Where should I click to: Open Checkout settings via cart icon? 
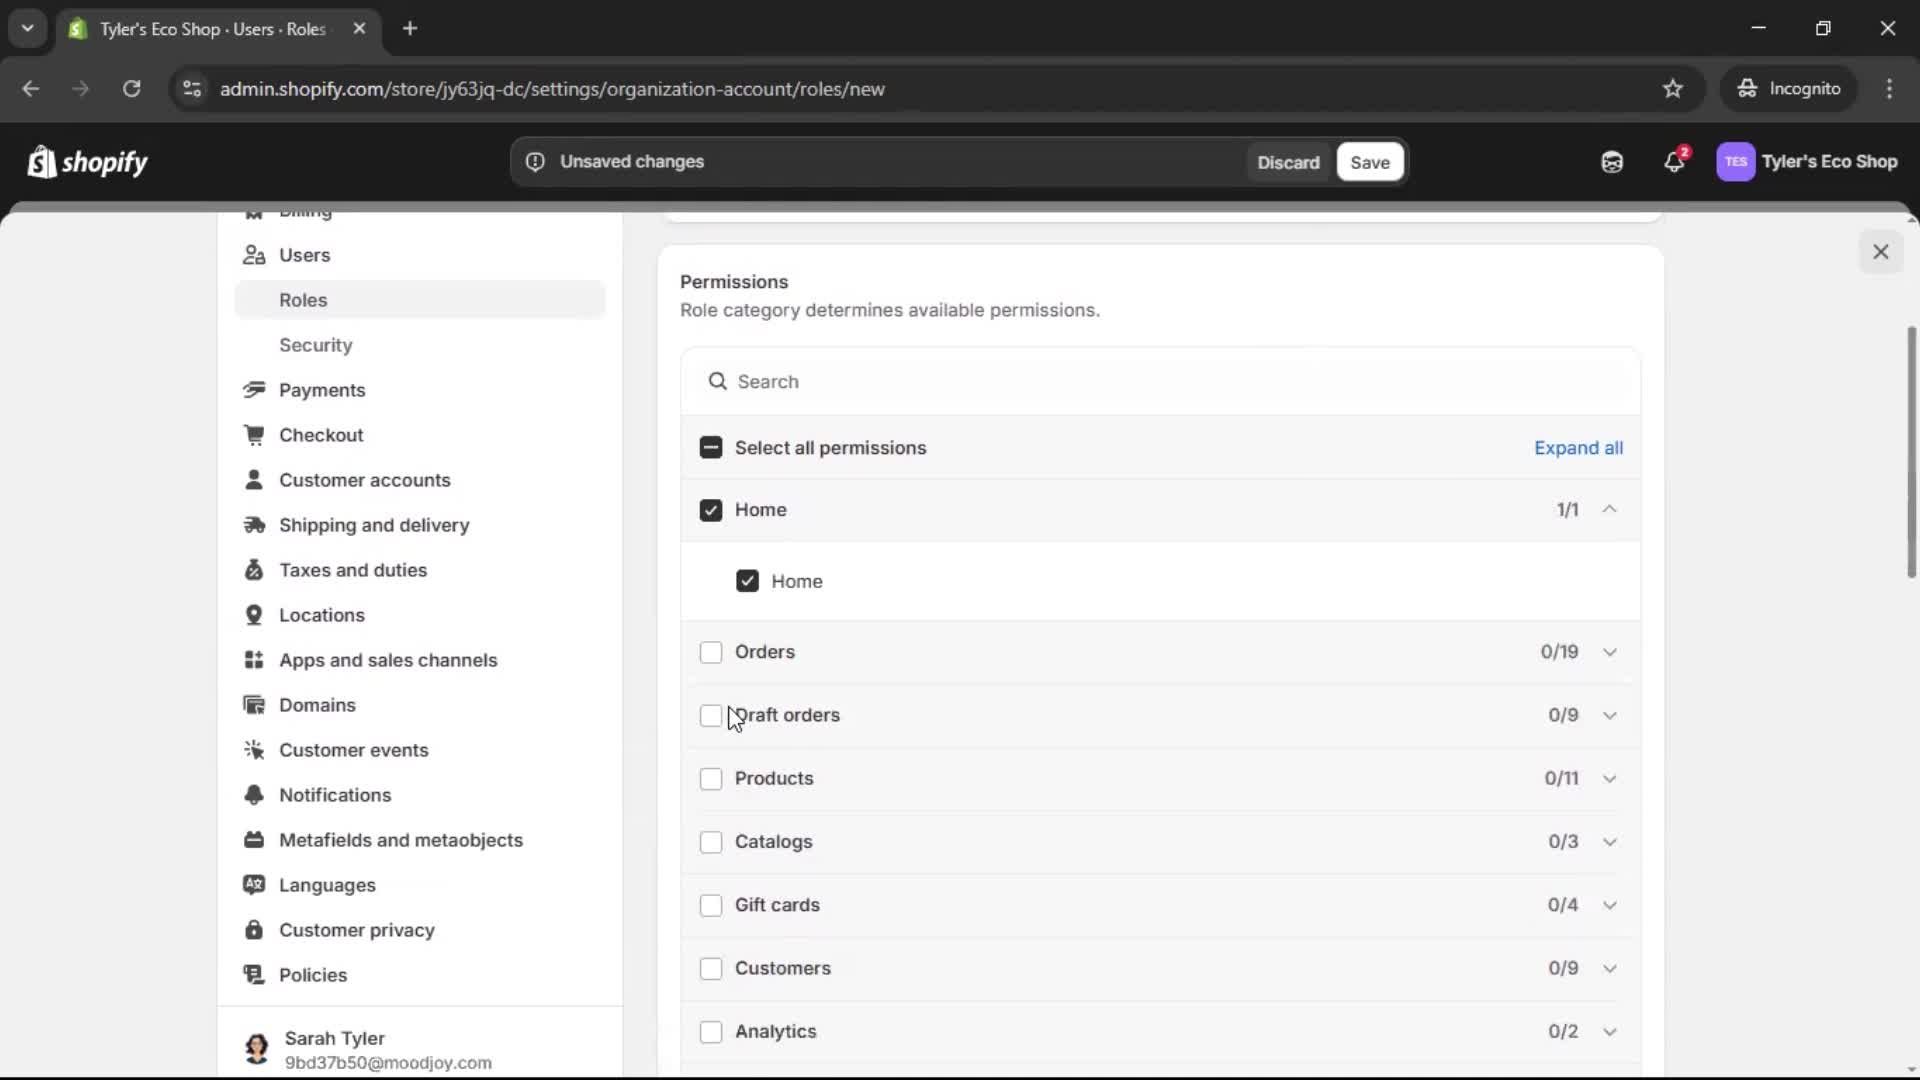pyautogui.click(x=255, y=435)
